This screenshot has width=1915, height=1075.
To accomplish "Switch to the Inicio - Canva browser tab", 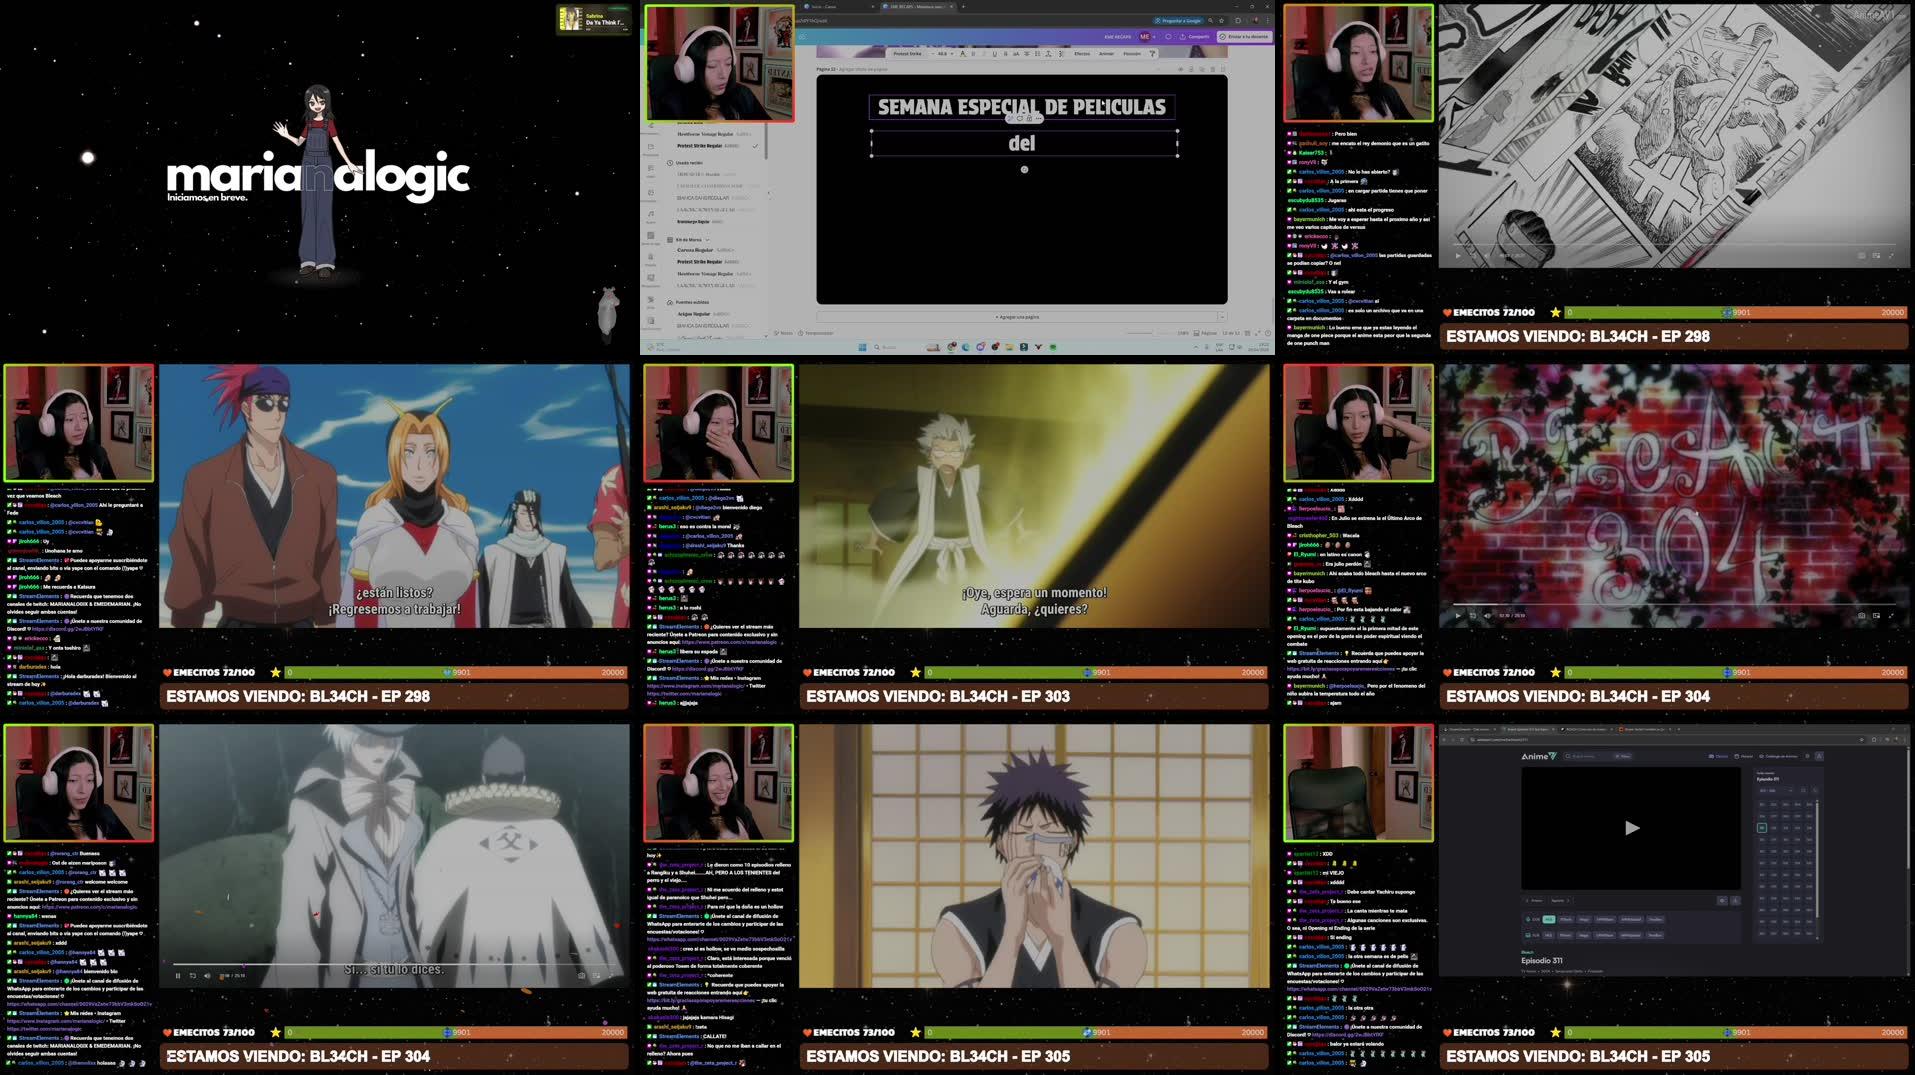I will [x=824, y=6].
